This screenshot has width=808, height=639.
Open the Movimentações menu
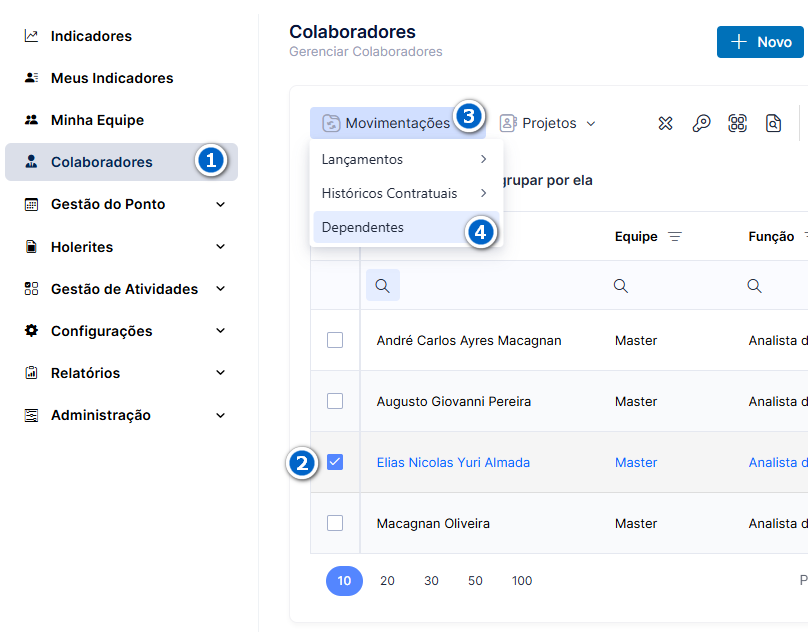[397, 123]
